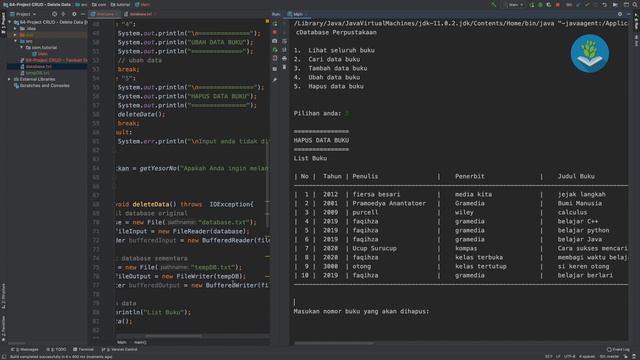Screen dimensions: 640x360
Task: Click the console horizontal scrollbar
Action: coord(334,343)
